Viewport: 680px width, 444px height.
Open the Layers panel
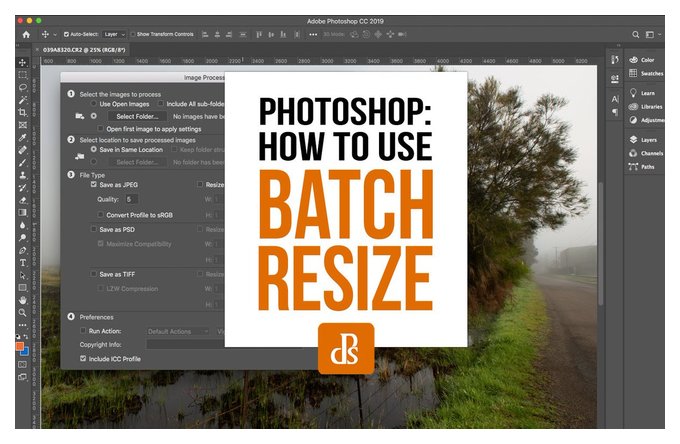pos(644,140)
